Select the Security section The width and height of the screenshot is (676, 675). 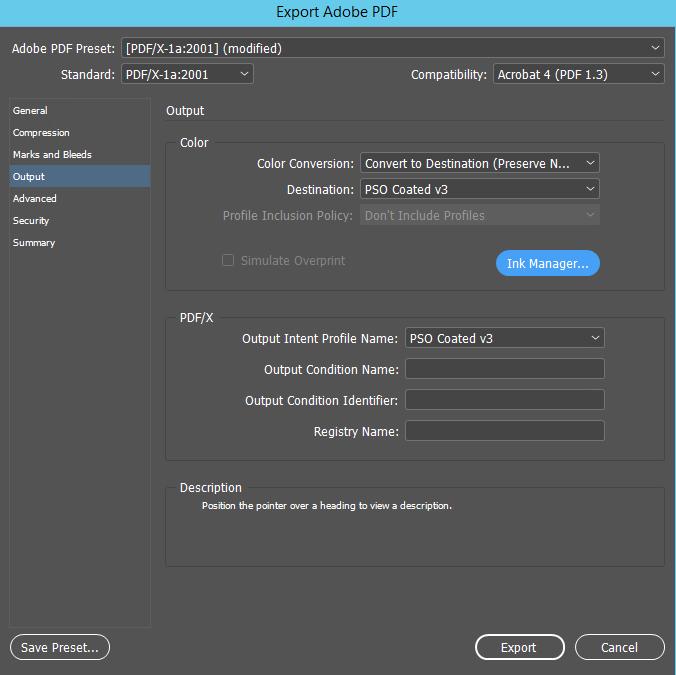point(80,220)
